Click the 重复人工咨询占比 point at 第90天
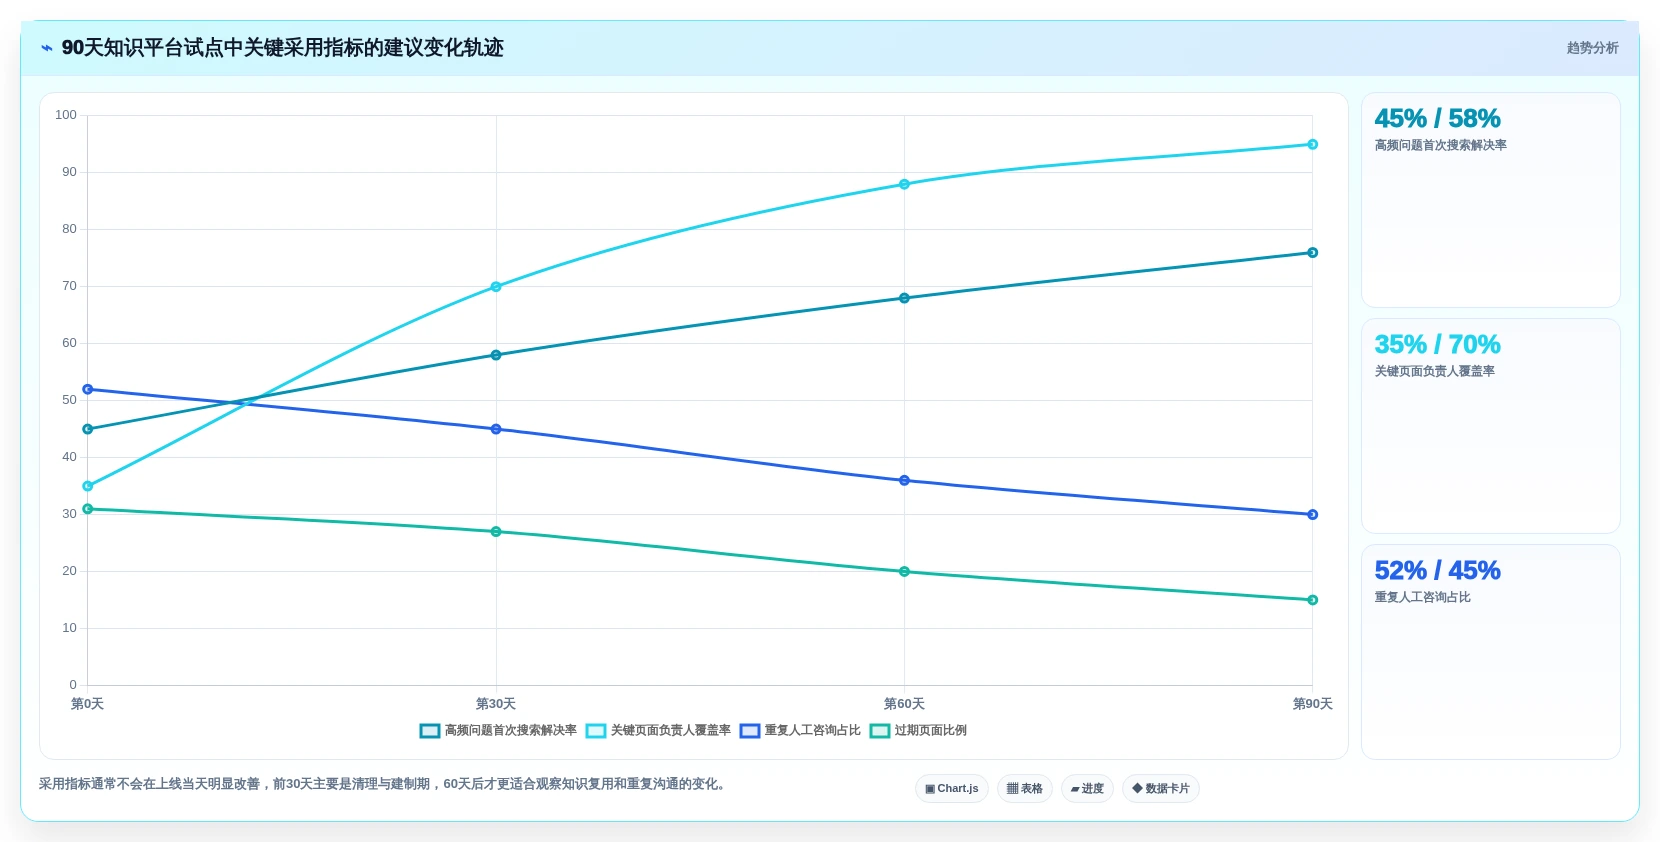 1313,515
